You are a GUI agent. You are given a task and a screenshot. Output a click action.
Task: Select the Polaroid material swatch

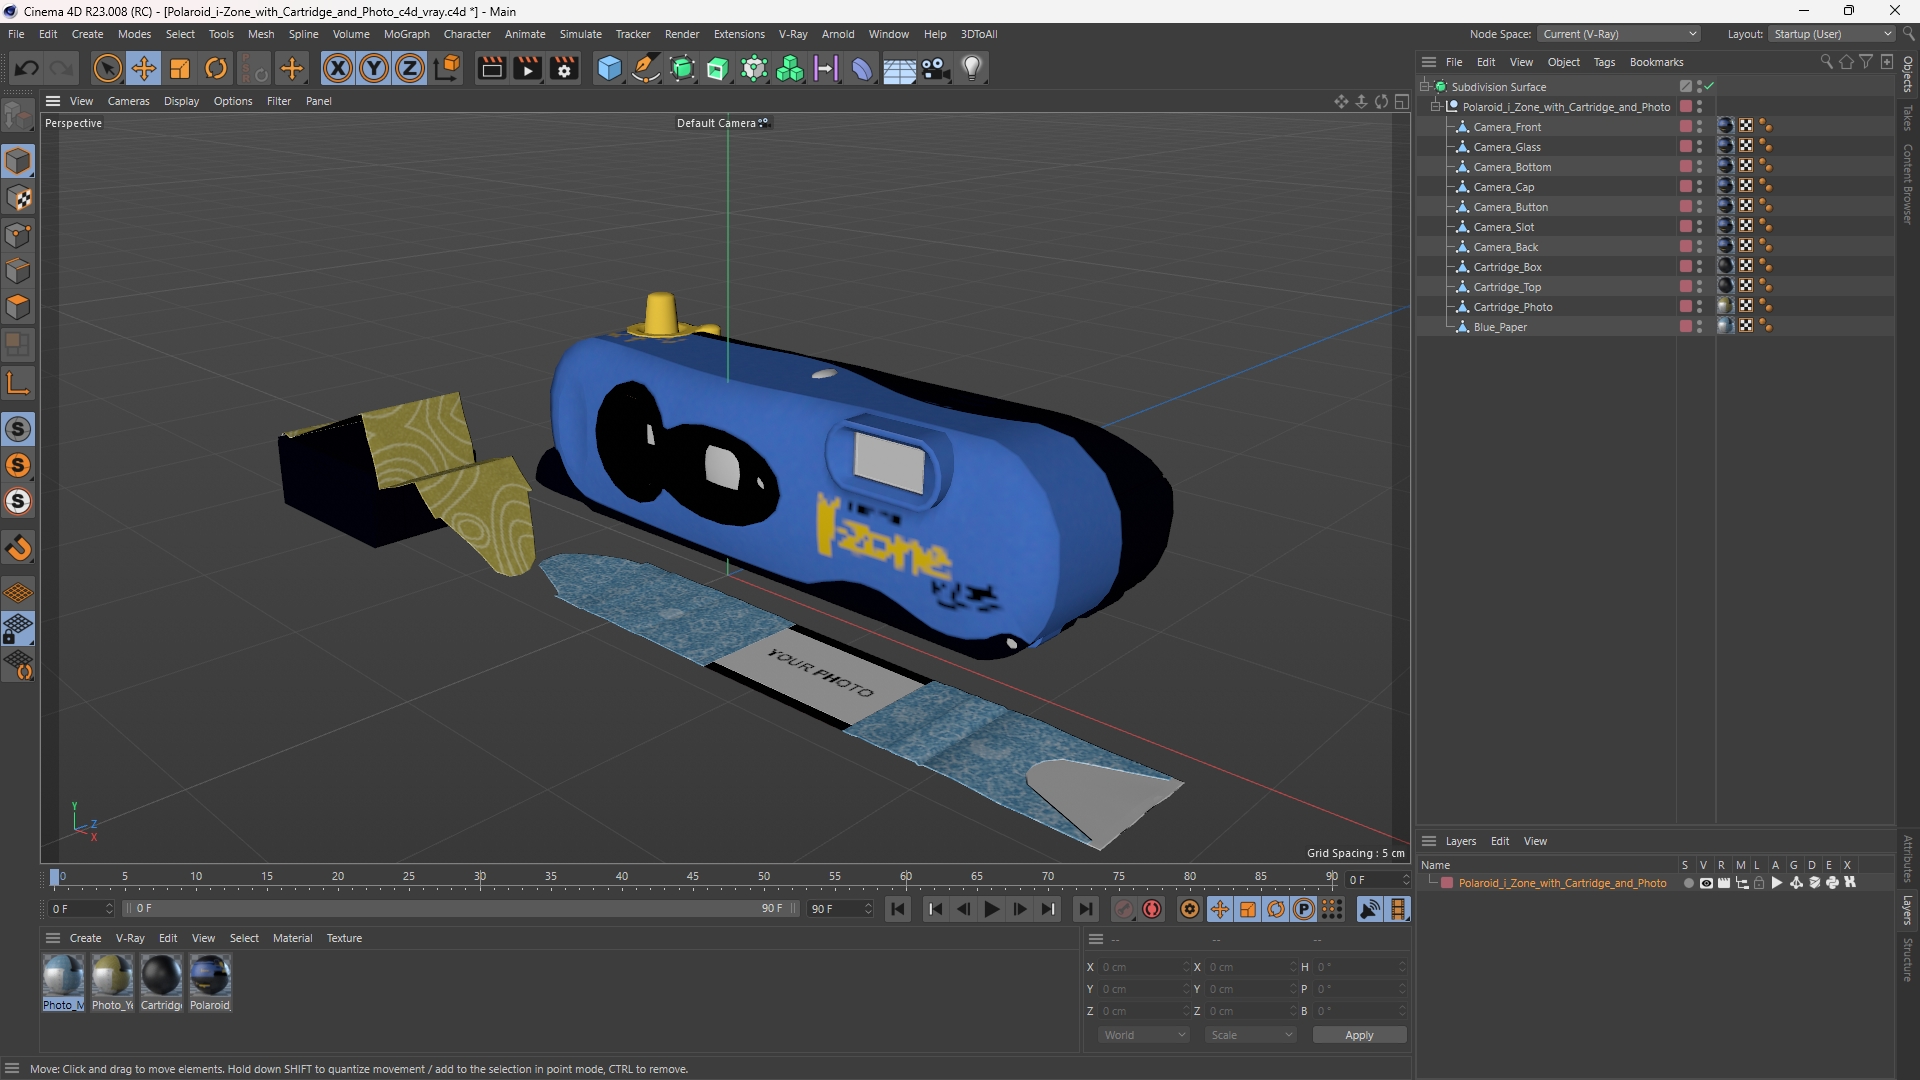[210, 982]
